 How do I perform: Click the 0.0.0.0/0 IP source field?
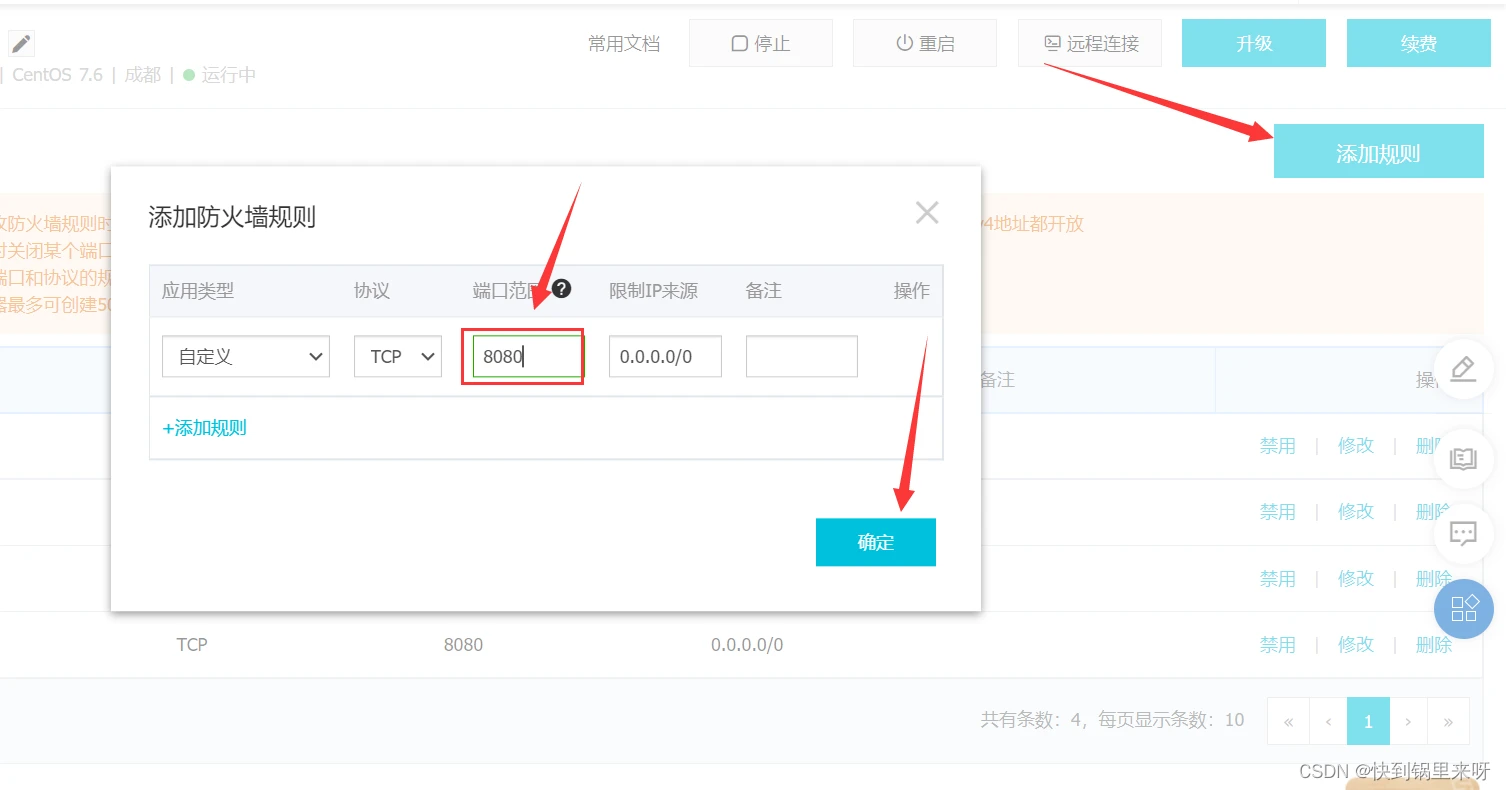[x=665, y=356]
